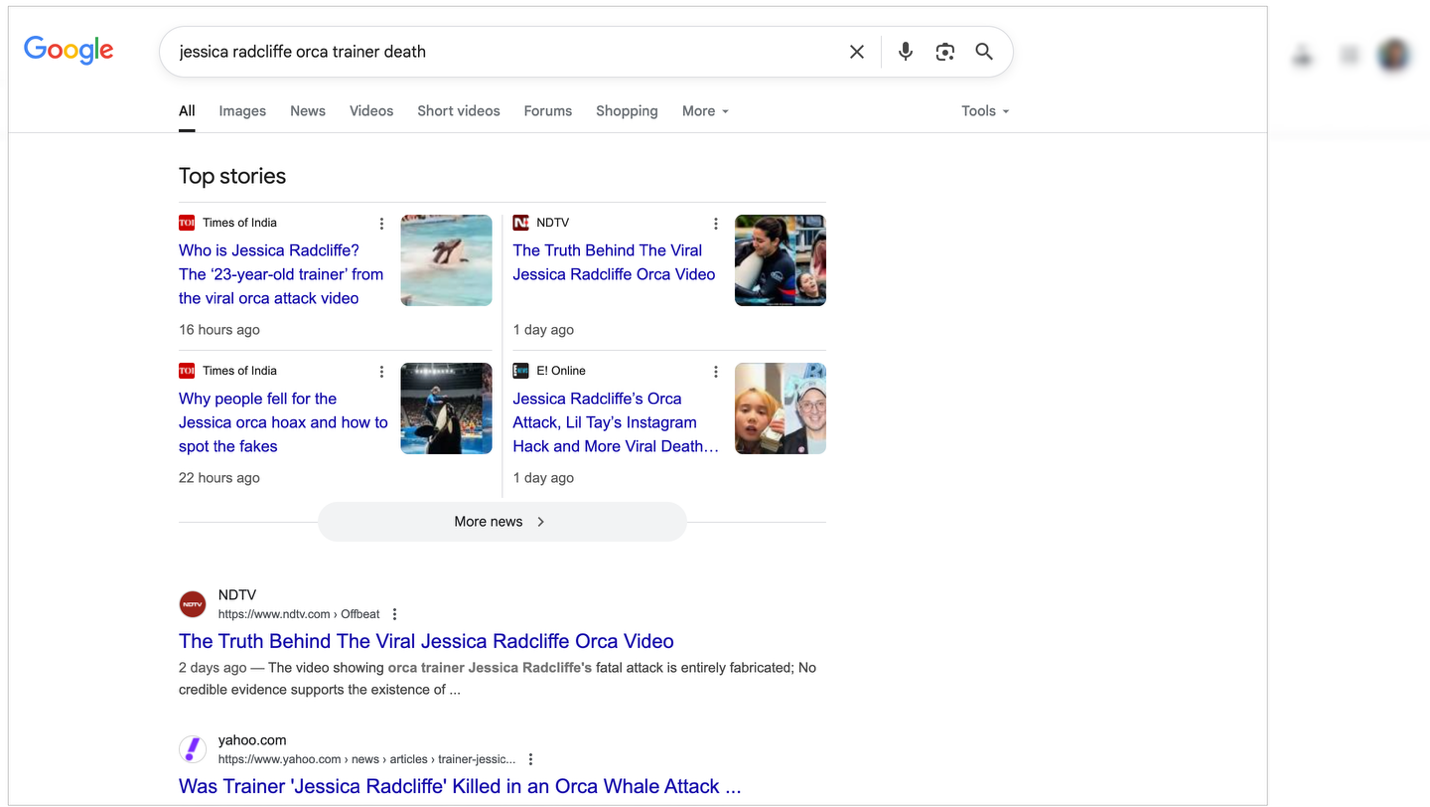Click the NDTV logo in top stories

(x=521, y=223)
